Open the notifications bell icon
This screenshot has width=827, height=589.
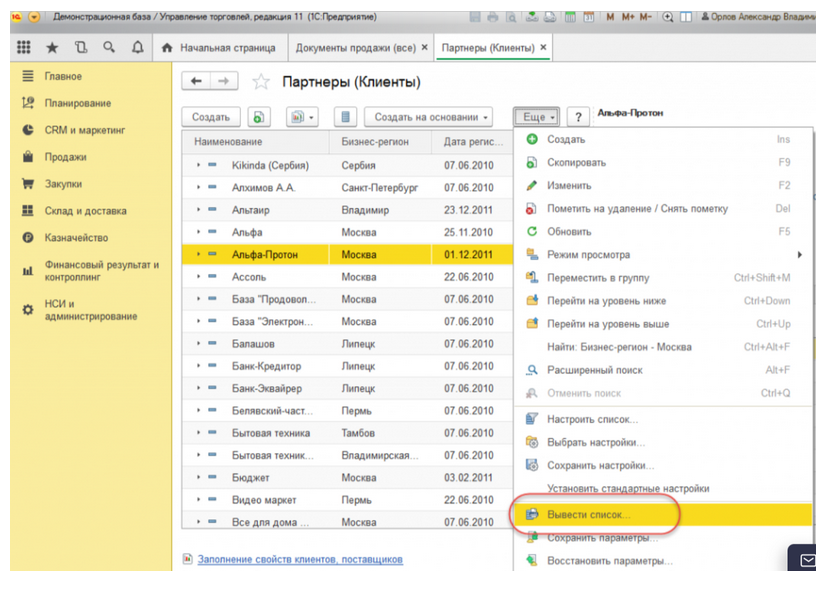click(137, 47)
